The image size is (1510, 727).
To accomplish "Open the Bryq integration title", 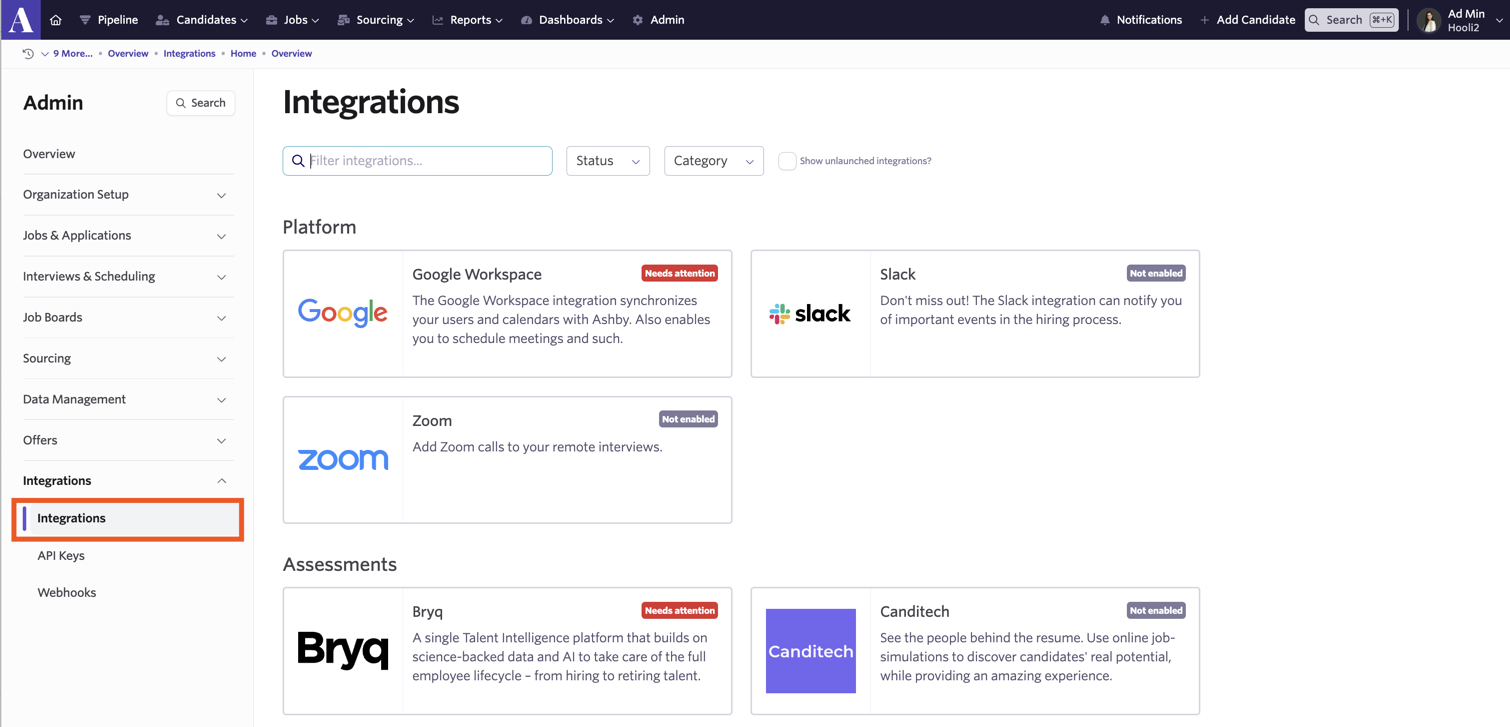I will 428,612.
